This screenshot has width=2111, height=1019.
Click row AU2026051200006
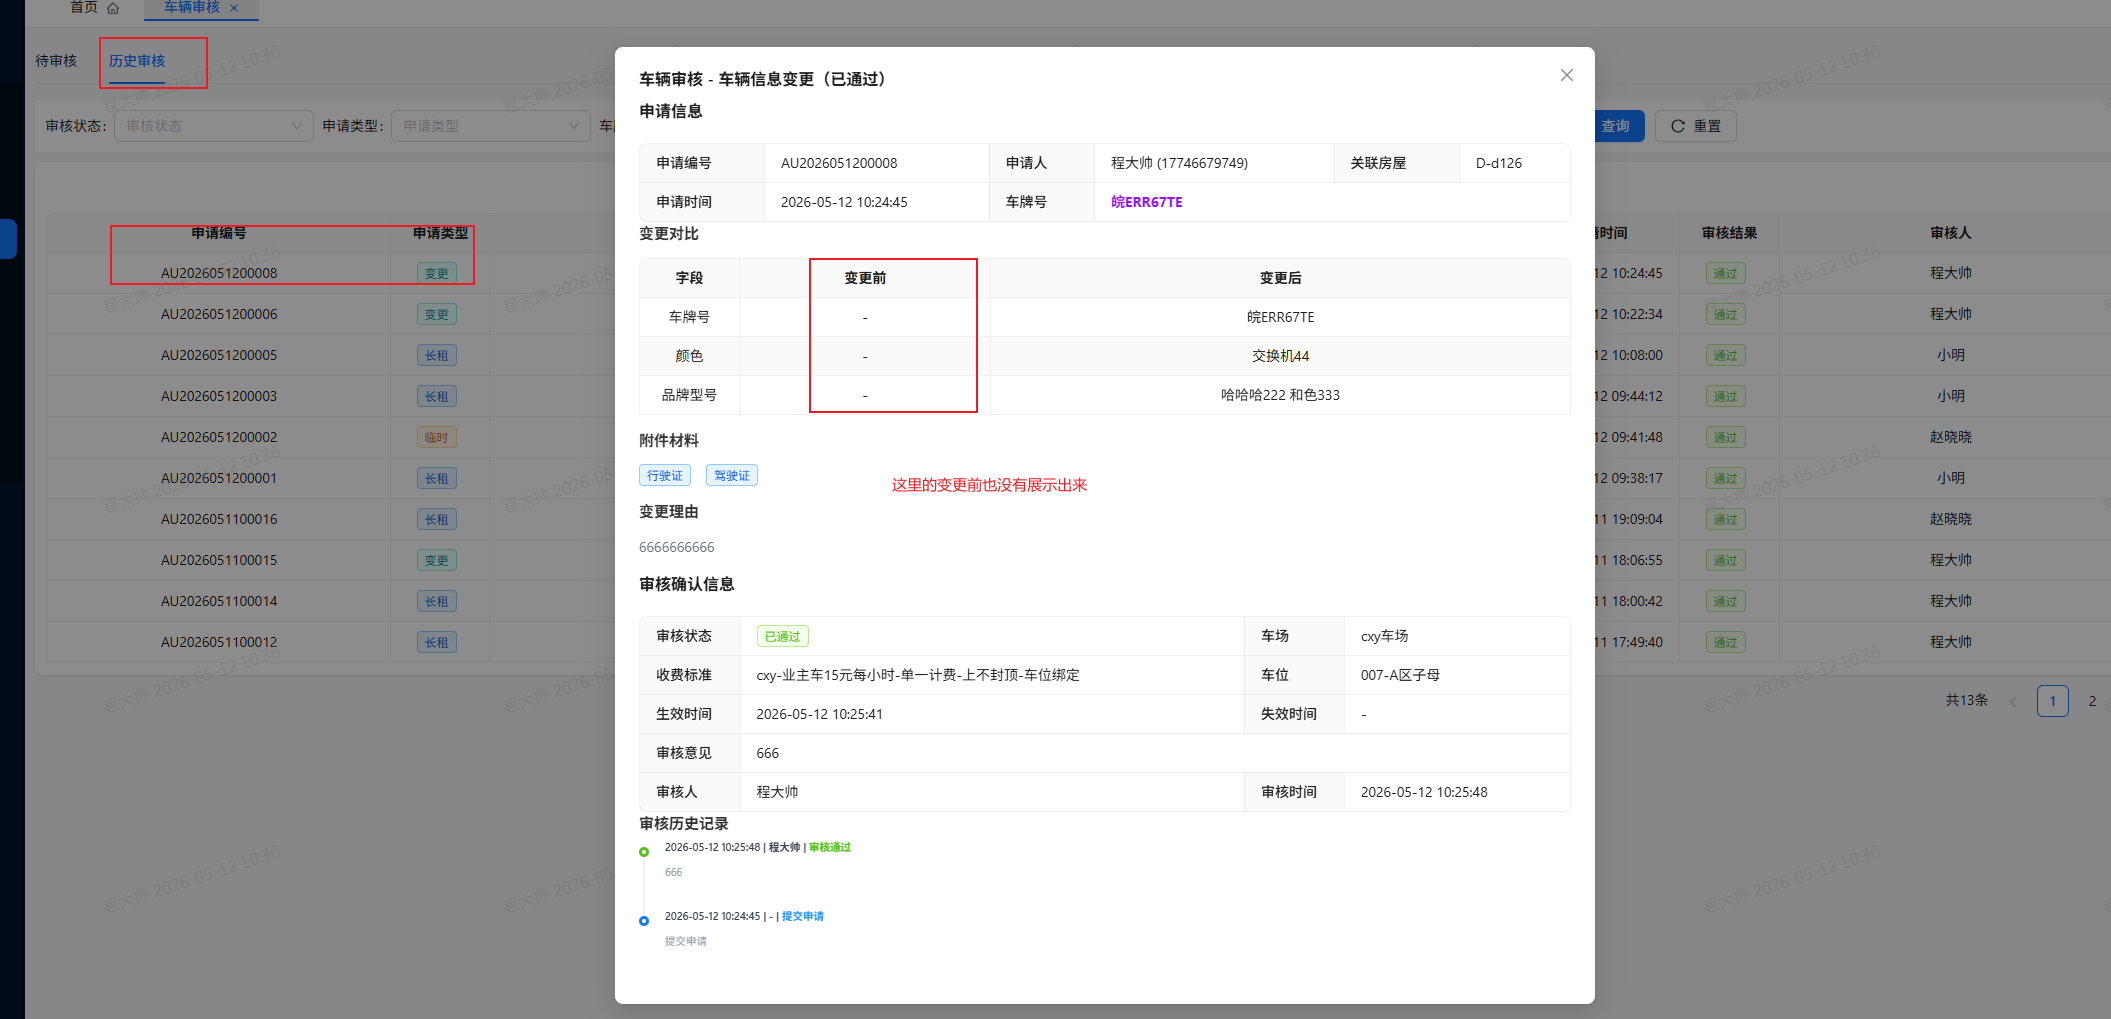coord(219,314)
